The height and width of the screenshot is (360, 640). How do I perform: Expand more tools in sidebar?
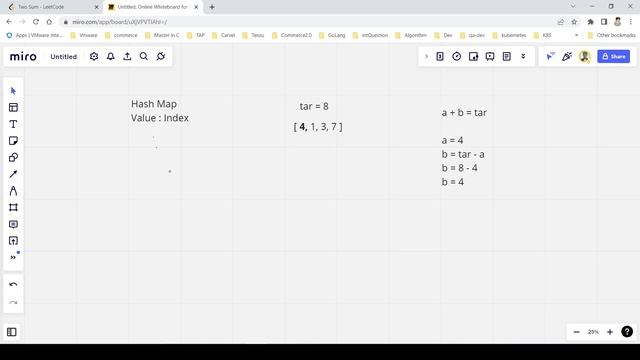point(13,257)
